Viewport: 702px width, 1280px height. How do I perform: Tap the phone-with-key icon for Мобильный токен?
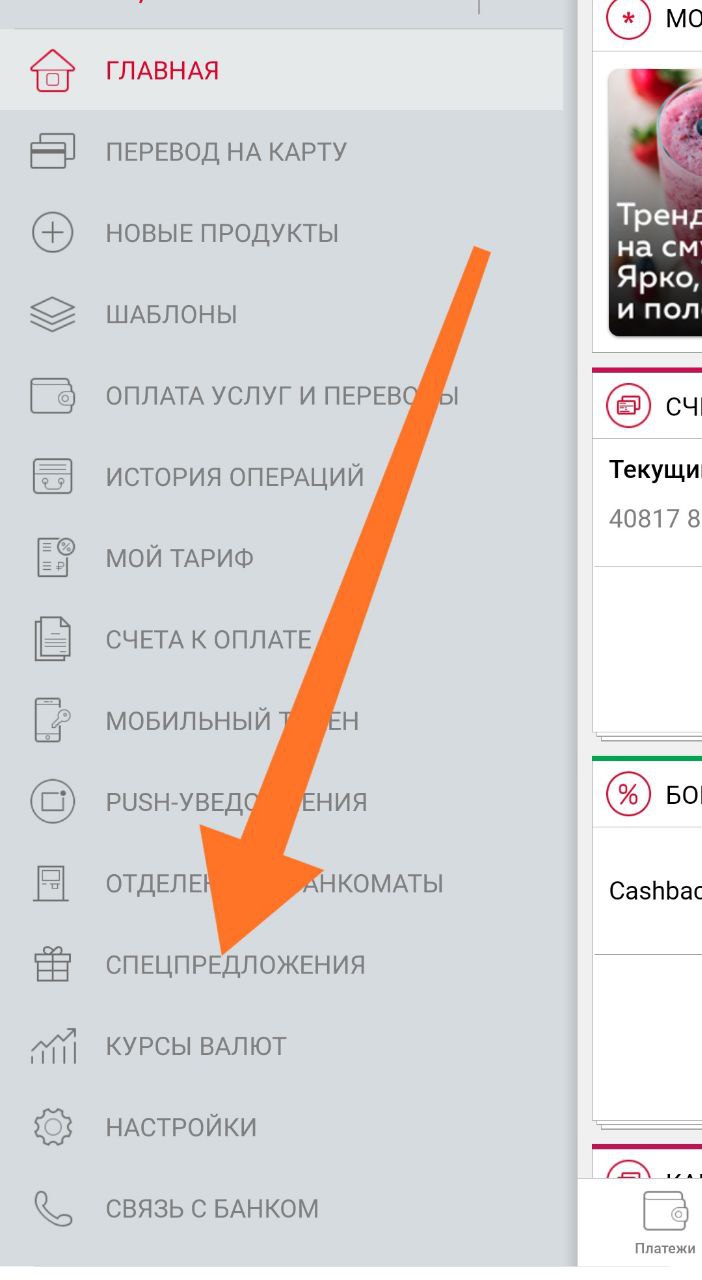click(53, 720)
